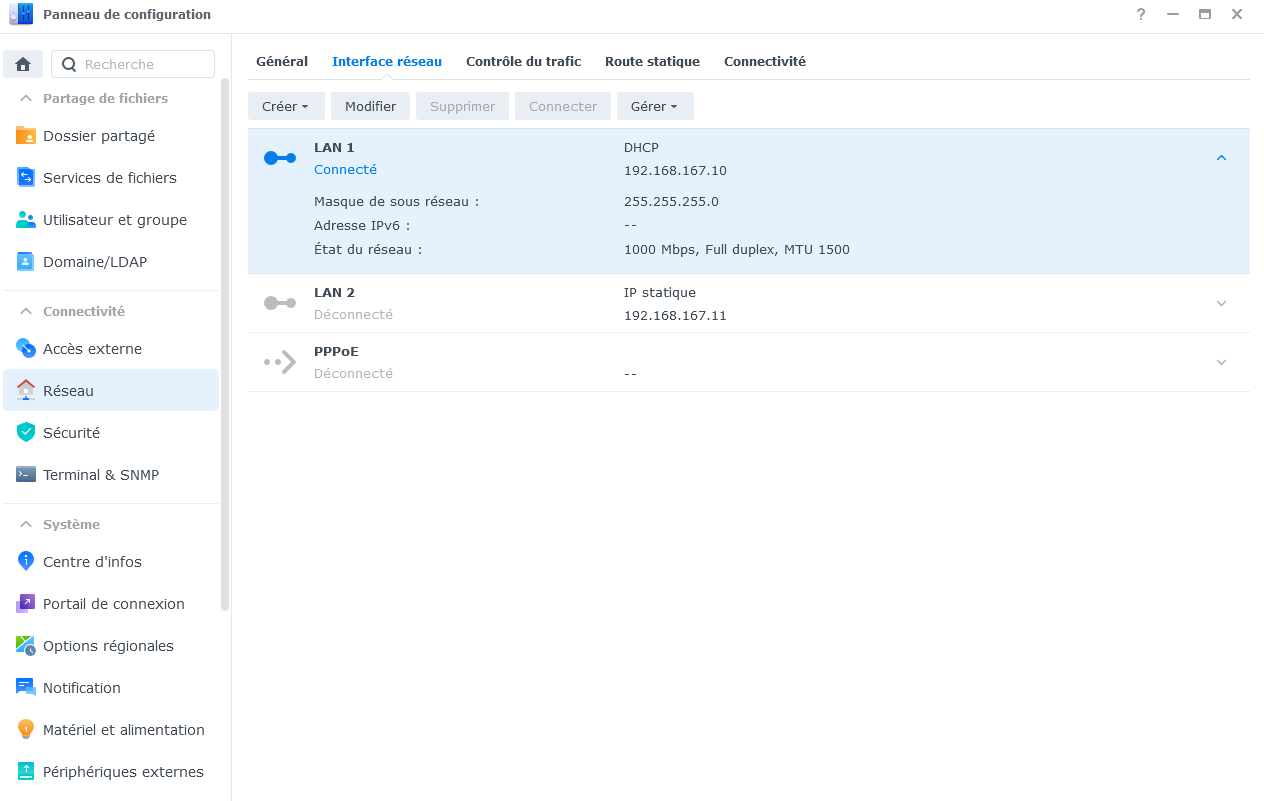Open the help question mark icon
Image resolution: width=1264 pixels, height=801 pixels.
[x=1141, y=15]
